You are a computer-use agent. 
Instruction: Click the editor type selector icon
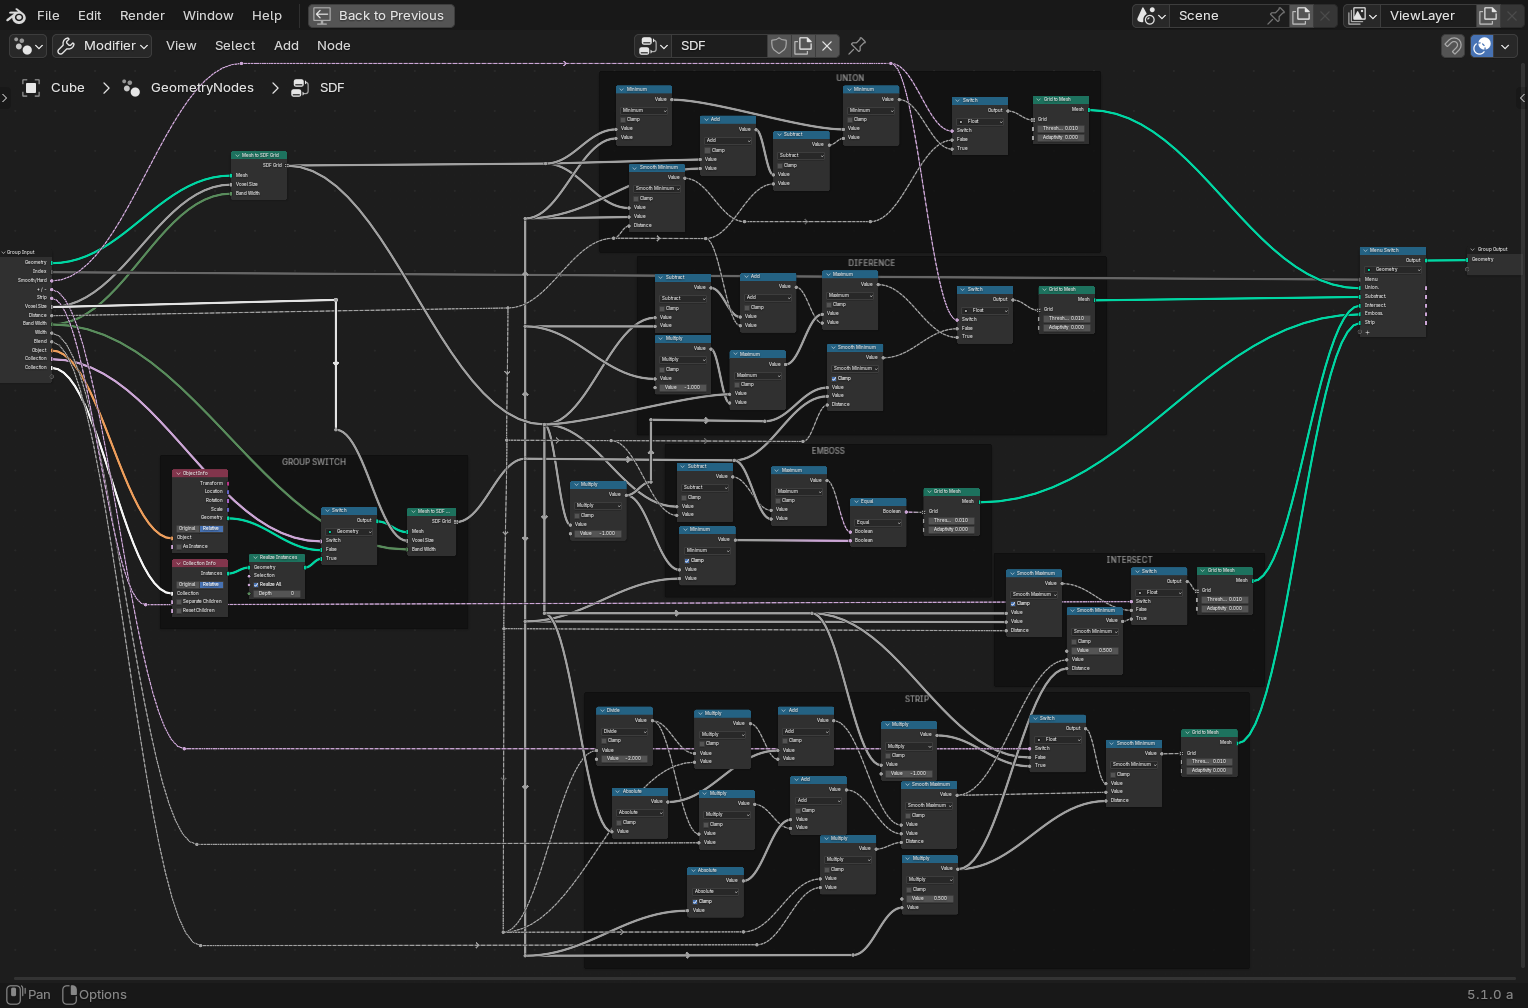click(x=27, y=46)
